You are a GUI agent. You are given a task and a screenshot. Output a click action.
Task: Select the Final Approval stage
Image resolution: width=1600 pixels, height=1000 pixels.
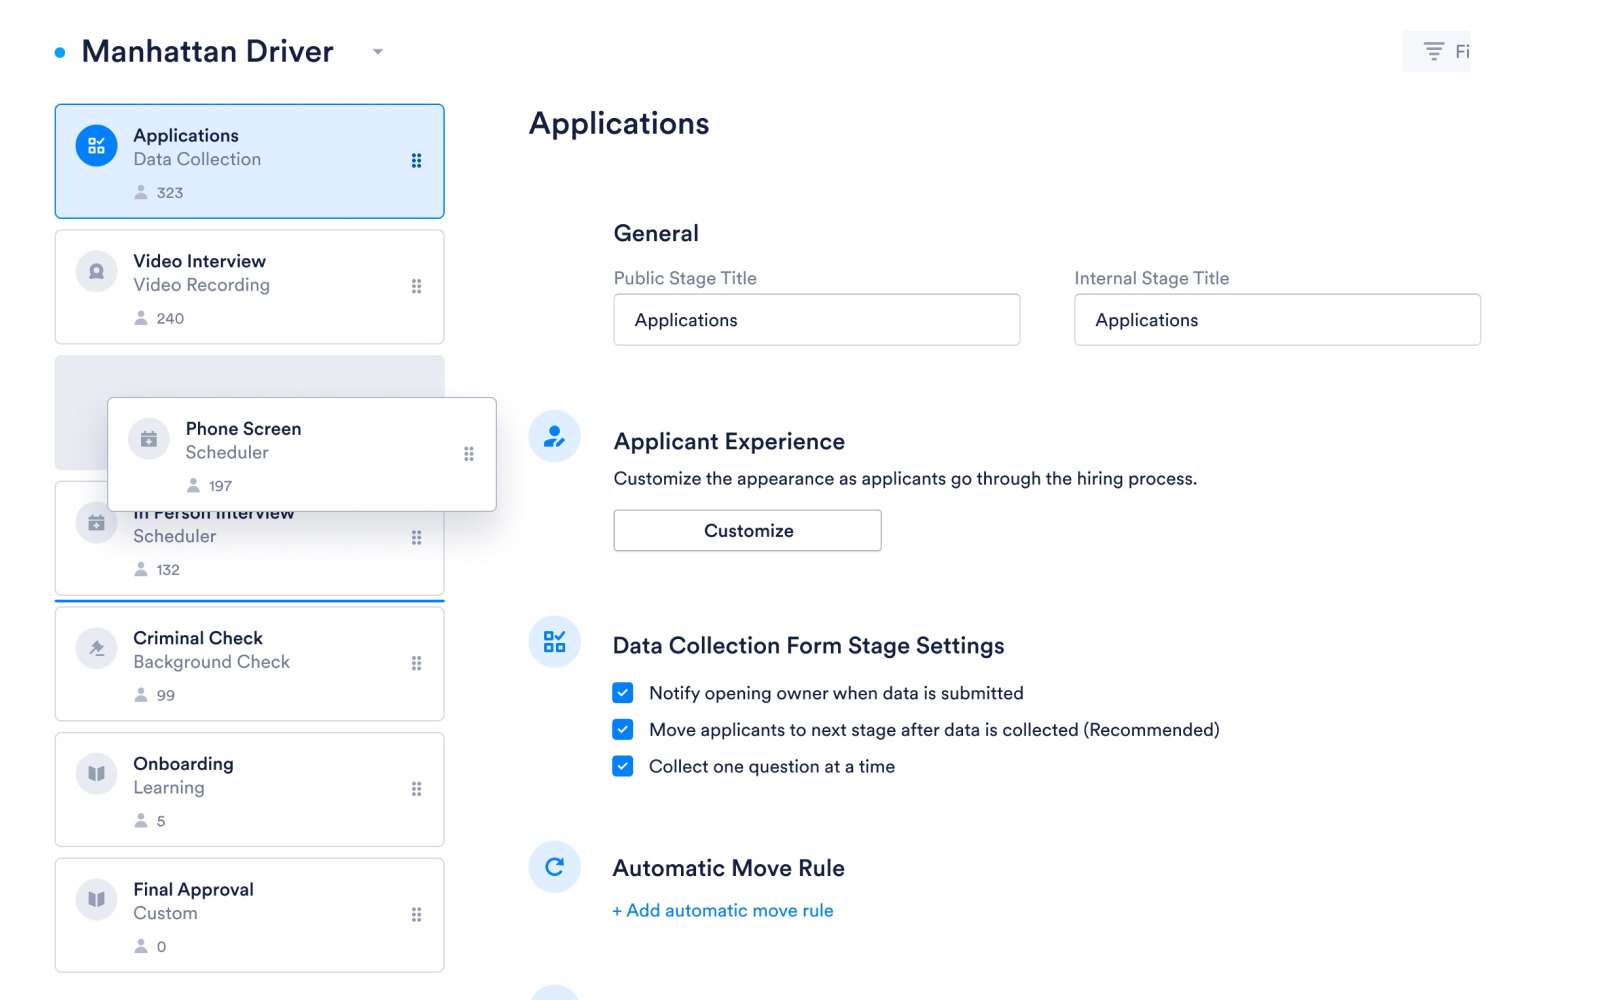click(249, 914)
